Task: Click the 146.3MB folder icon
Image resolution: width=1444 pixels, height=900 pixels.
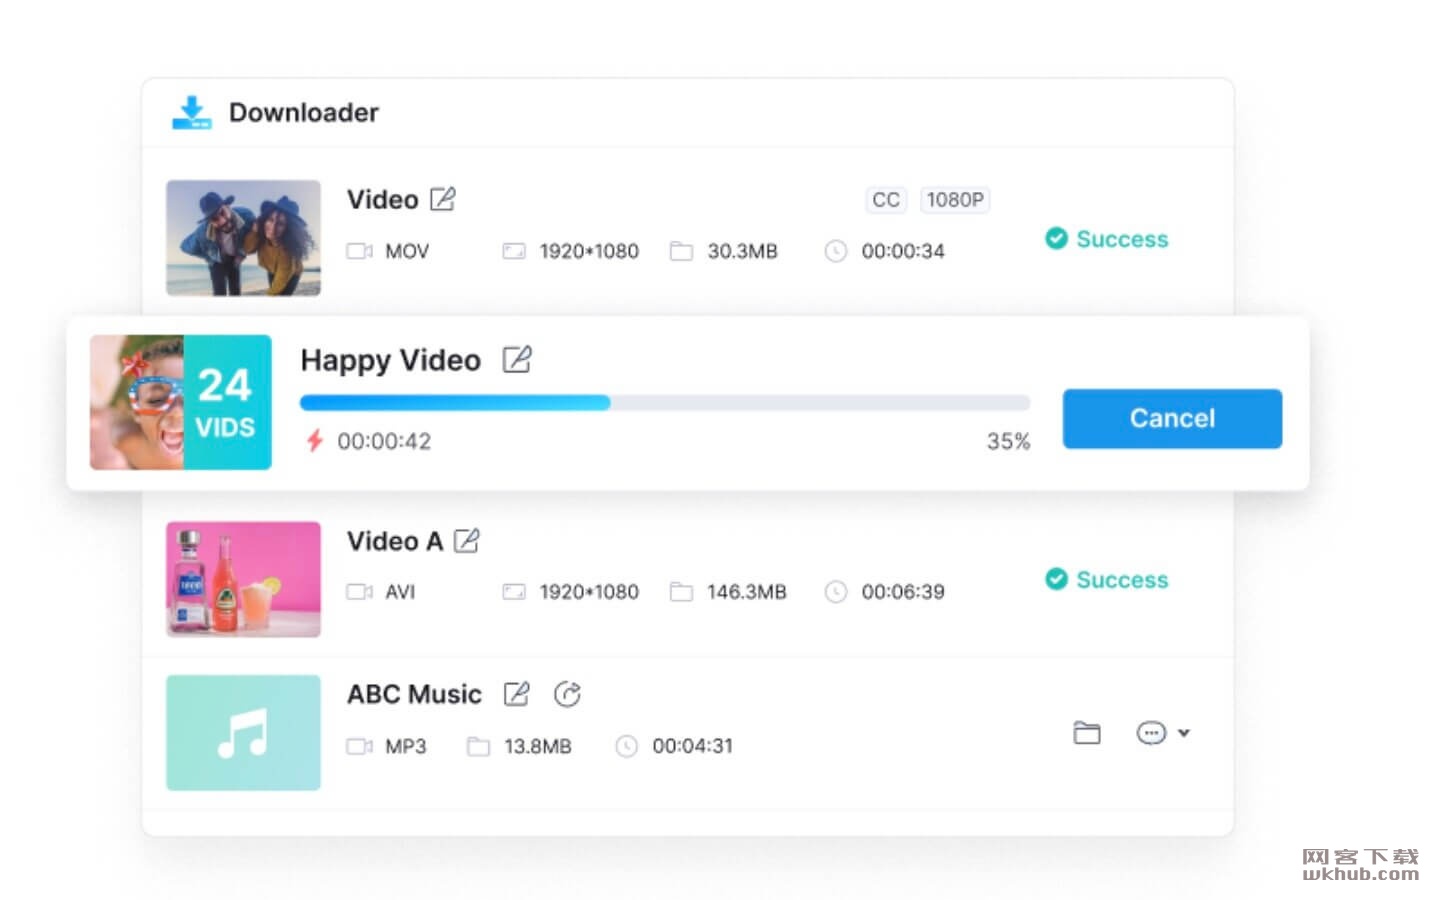Action: point(681,592)
